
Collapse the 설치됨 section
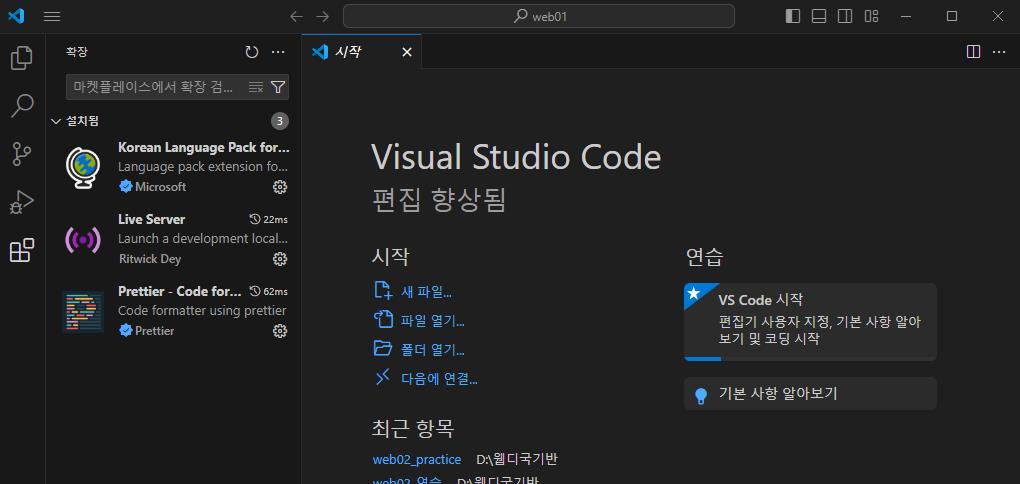coord(55,121)
